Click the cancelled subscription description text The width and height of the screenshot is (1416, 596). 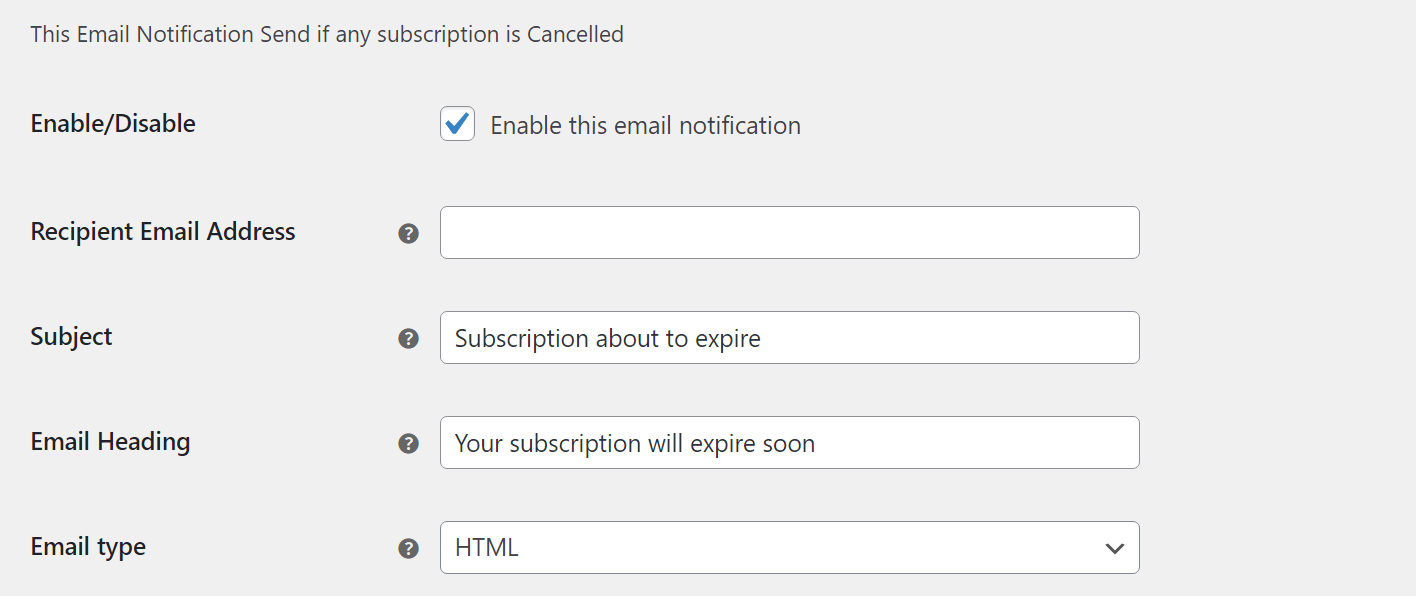tap(327, 33)
